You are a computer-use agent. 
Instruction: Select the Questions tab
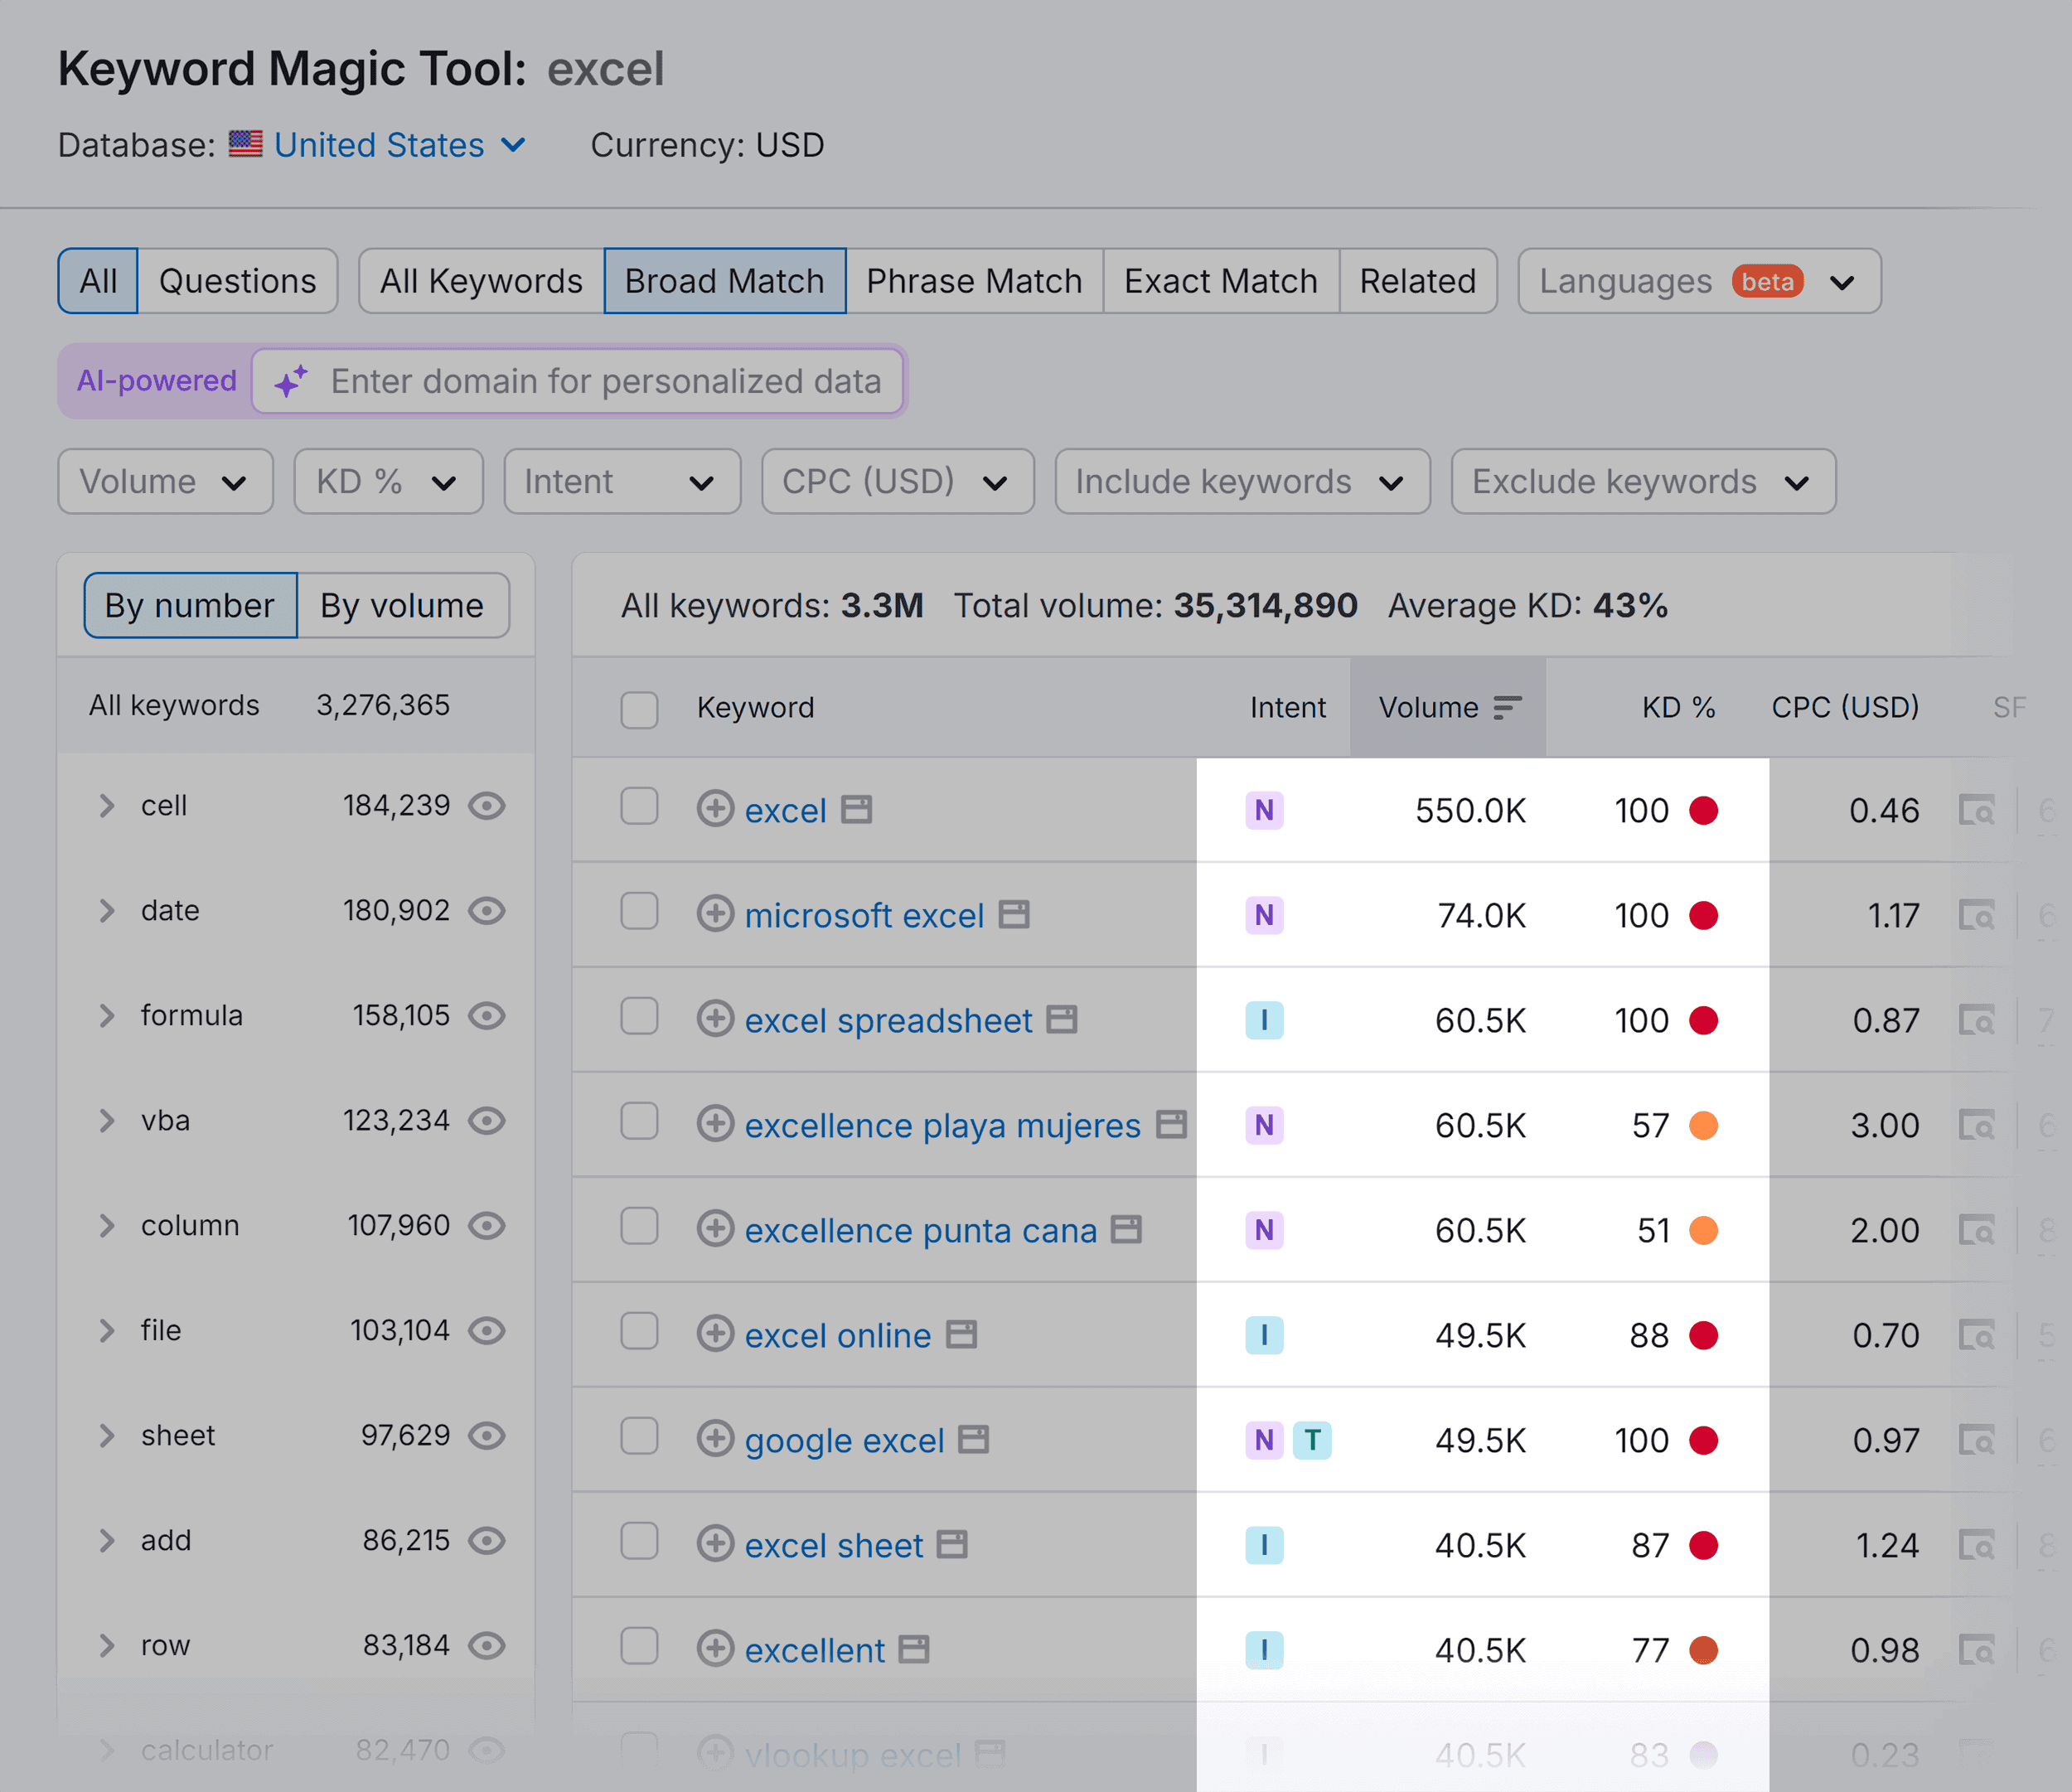click(x=237, y=281)
